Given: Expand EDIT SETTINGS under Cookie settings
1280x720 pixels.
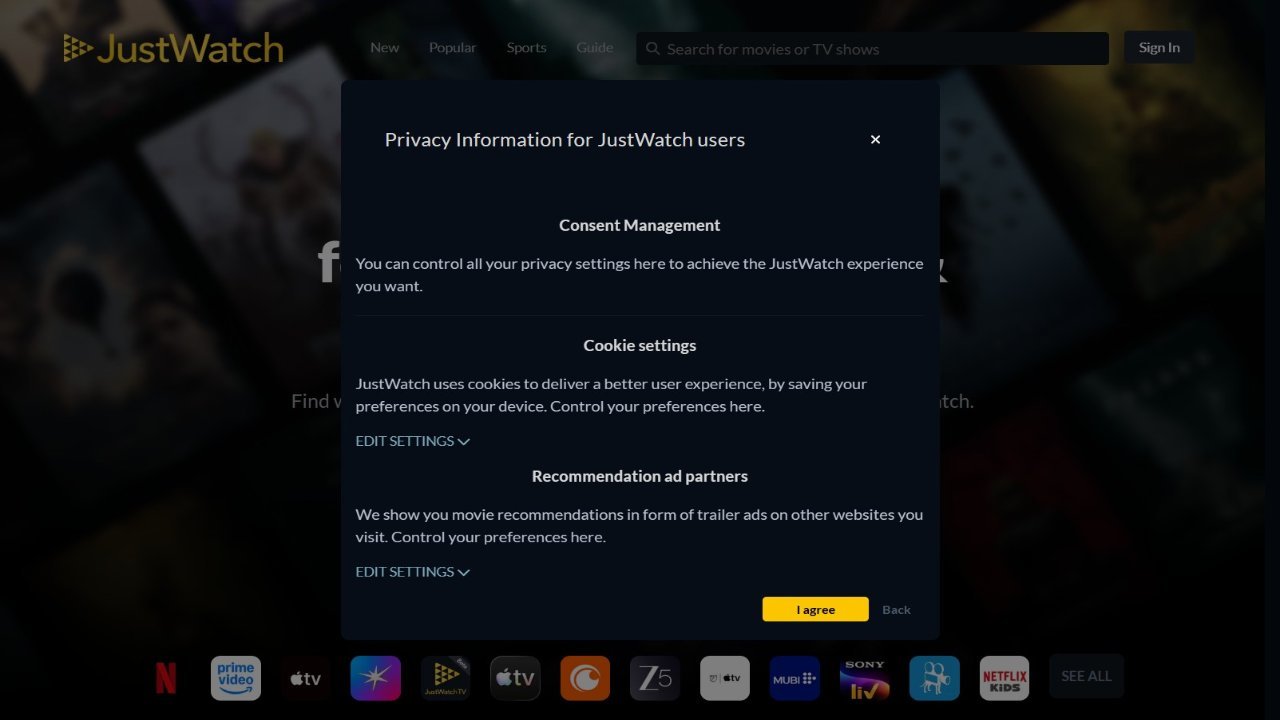Looking at the screenshot, I should point(412,441).
